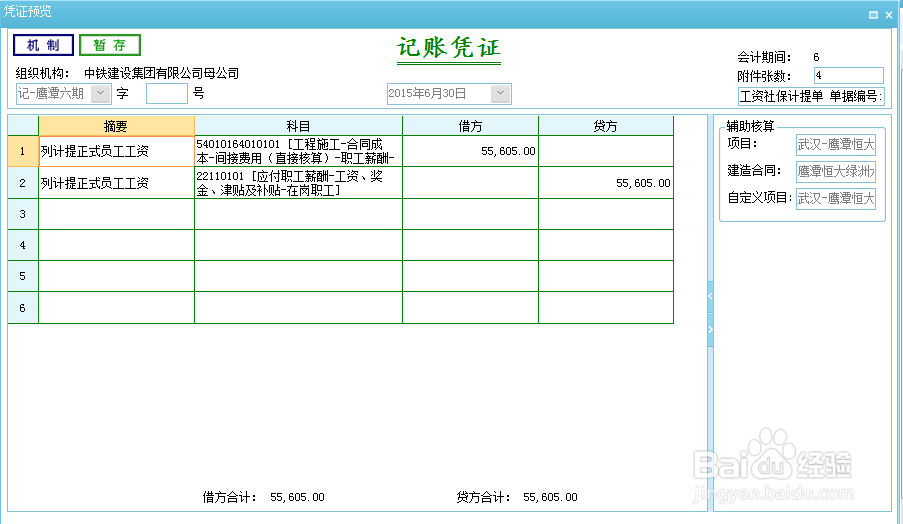
Task: Select row number 3 header
Action: pos(22,214)
